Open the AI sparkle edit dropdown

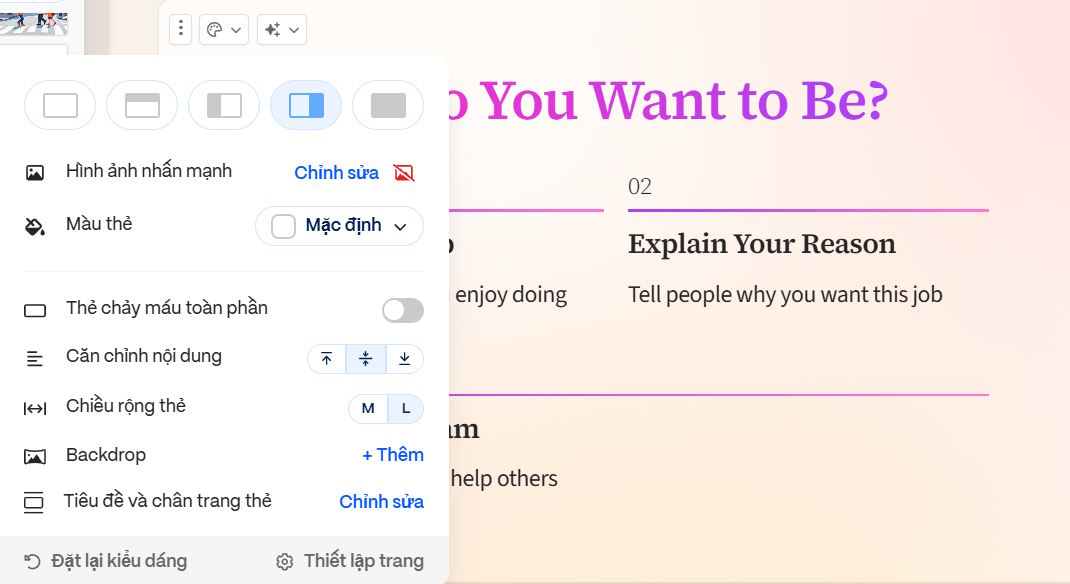tap(282, 29)
